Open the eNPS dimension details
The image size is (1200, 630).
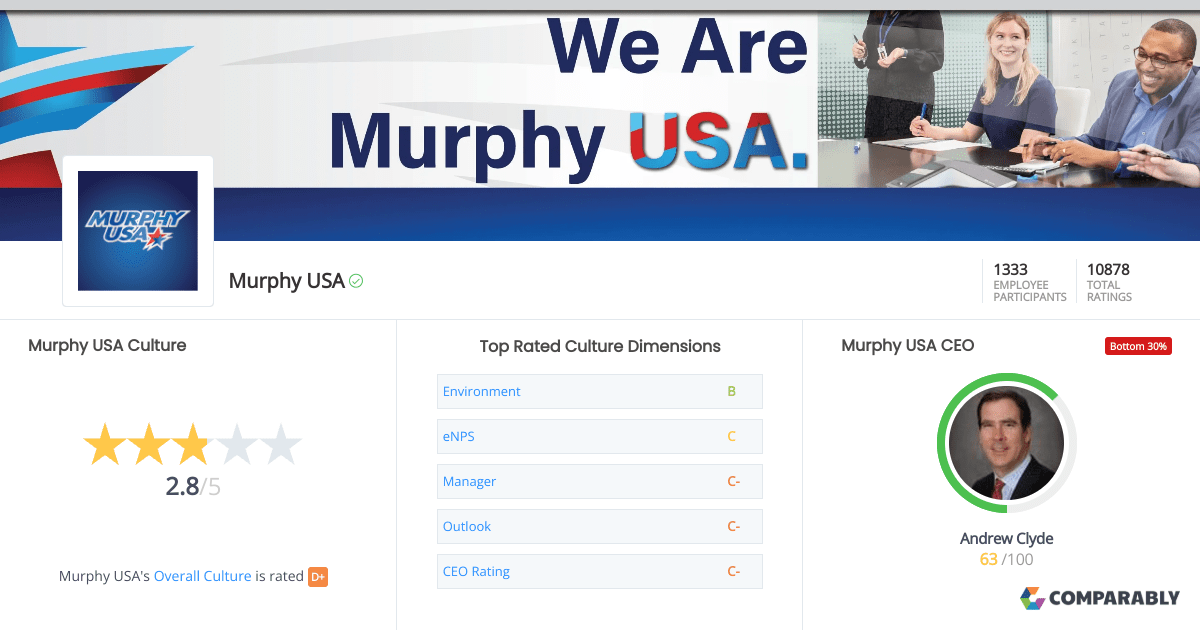tap(458, 436)
